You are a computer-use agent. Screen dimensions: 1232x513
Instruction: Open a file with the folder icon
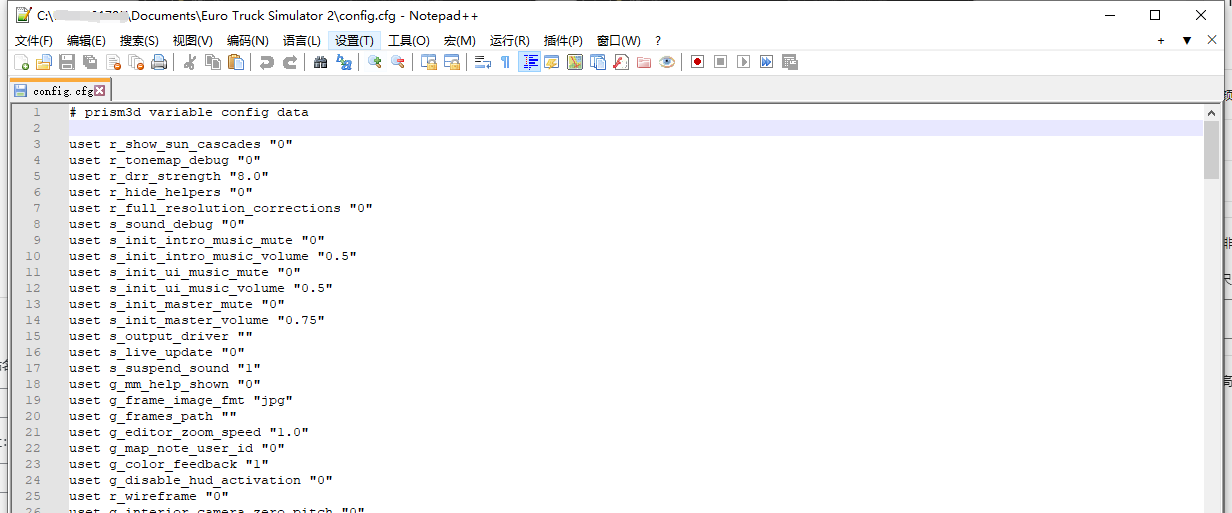coord(43,62)
